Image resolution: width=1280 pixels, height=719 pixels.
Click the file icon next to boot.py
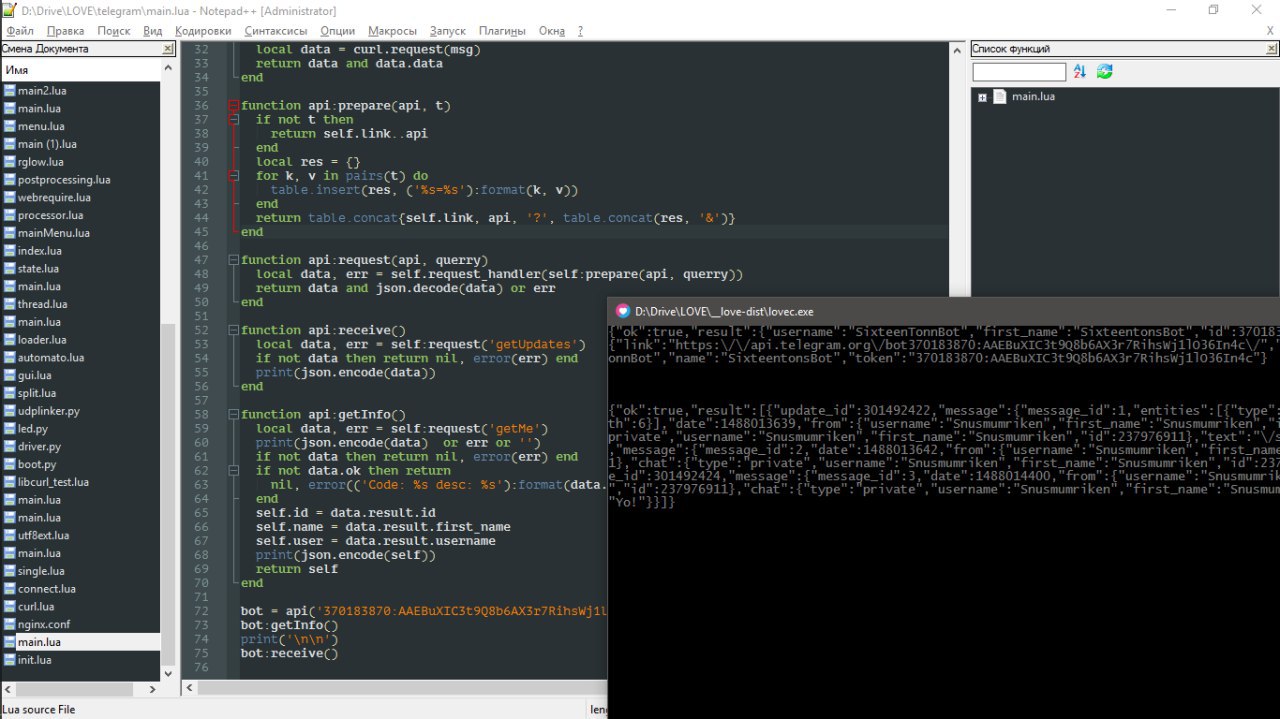10,464
